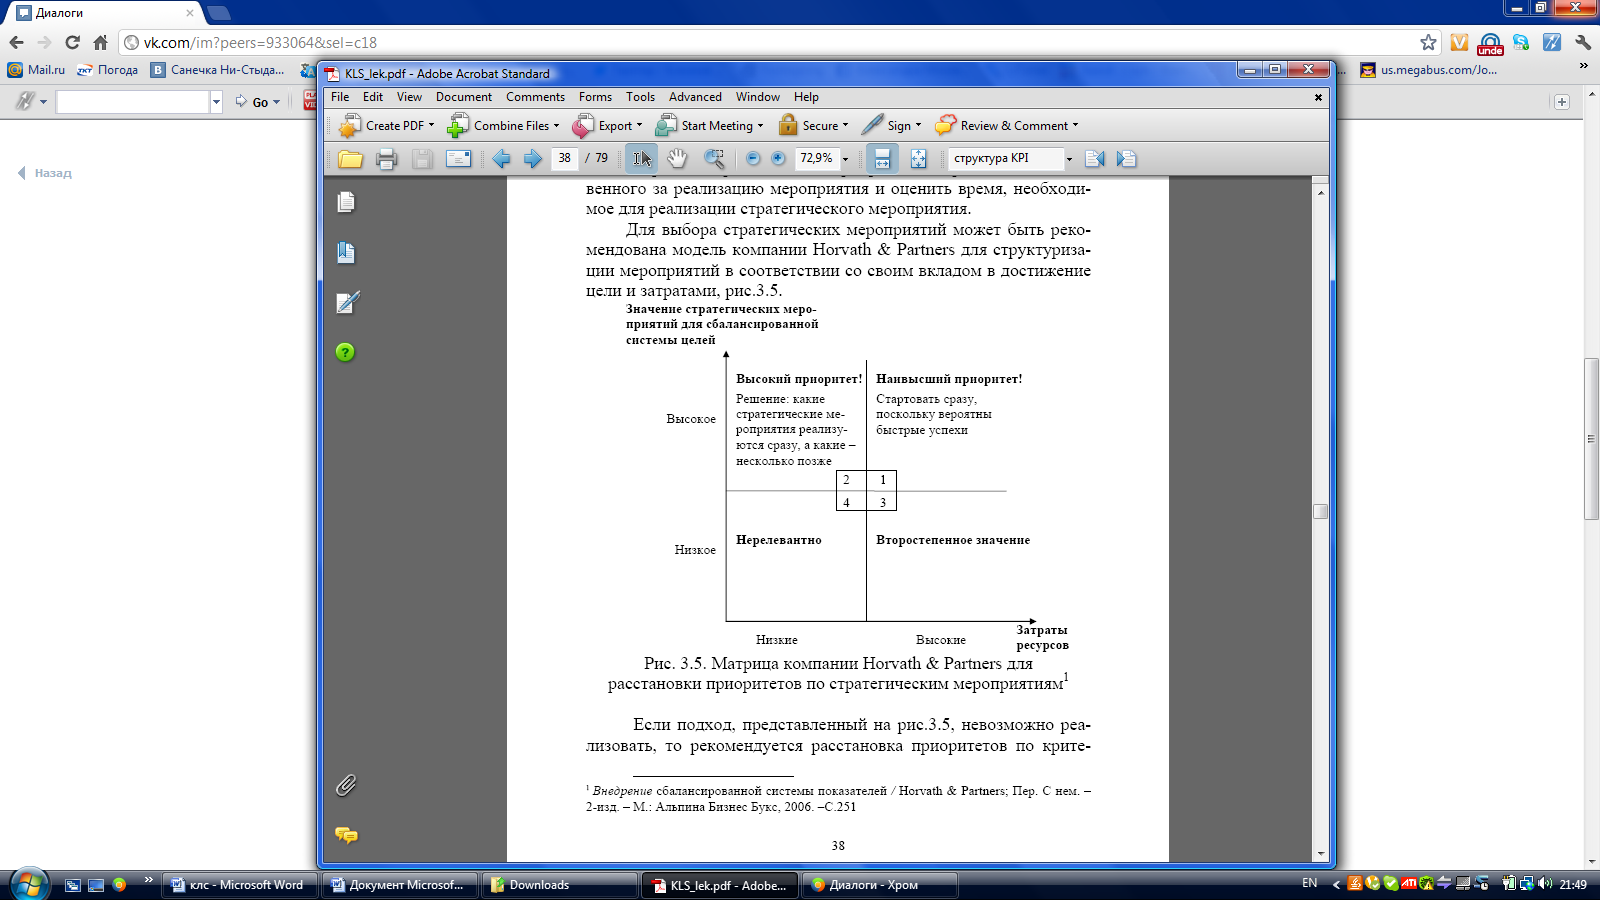Image resolution: width=1600 pixels, height=900 pixels.
Task: Open the File menu in Acrobat
Action: coord(340,97)
